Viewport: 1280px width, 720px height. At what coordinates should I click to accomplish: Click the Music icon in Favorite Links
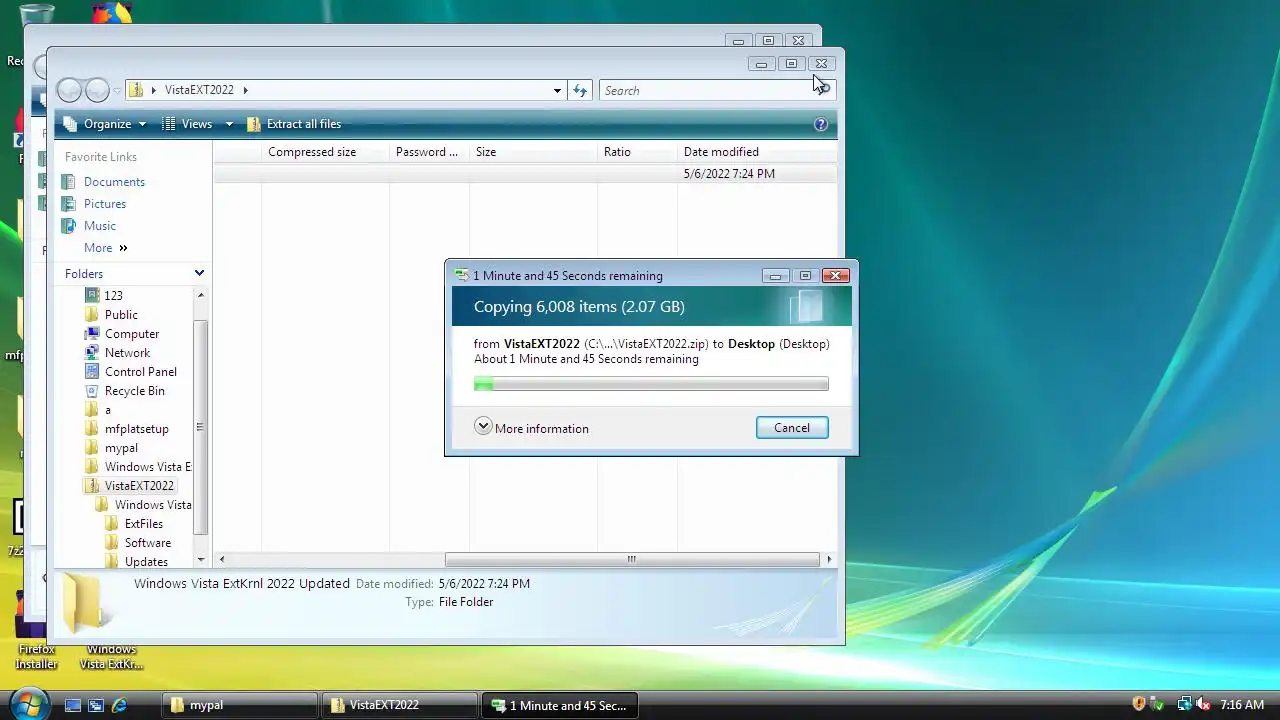(69, 226)
